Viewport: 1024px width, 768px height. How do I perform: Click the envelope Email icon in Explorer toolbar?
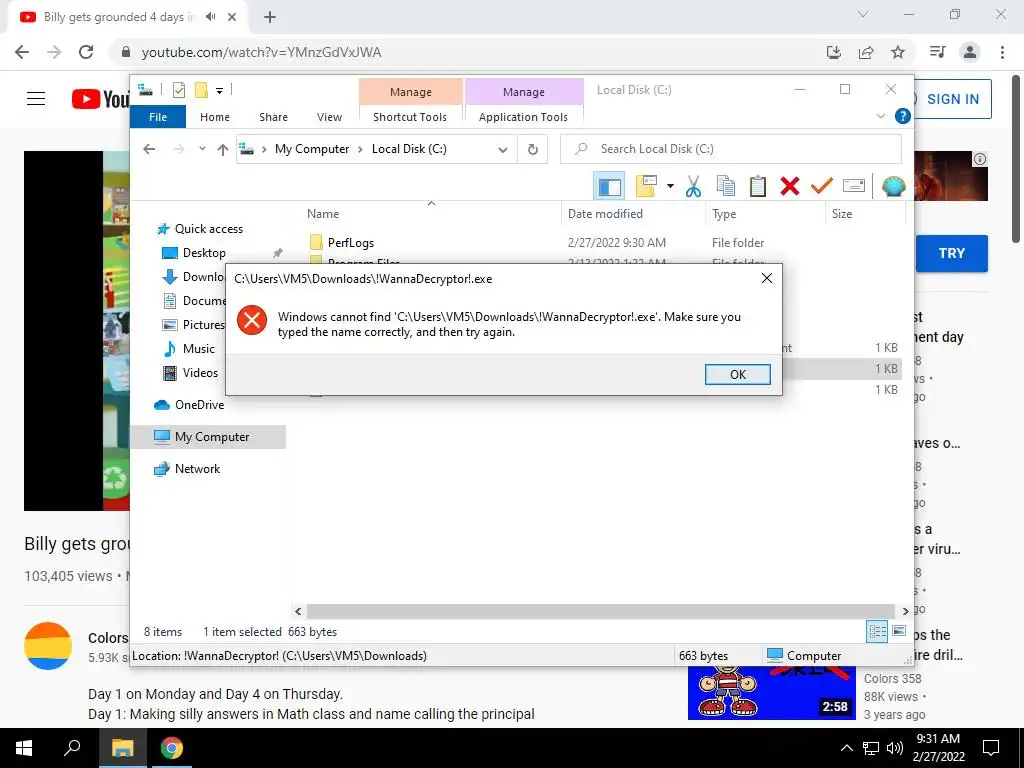854,186
